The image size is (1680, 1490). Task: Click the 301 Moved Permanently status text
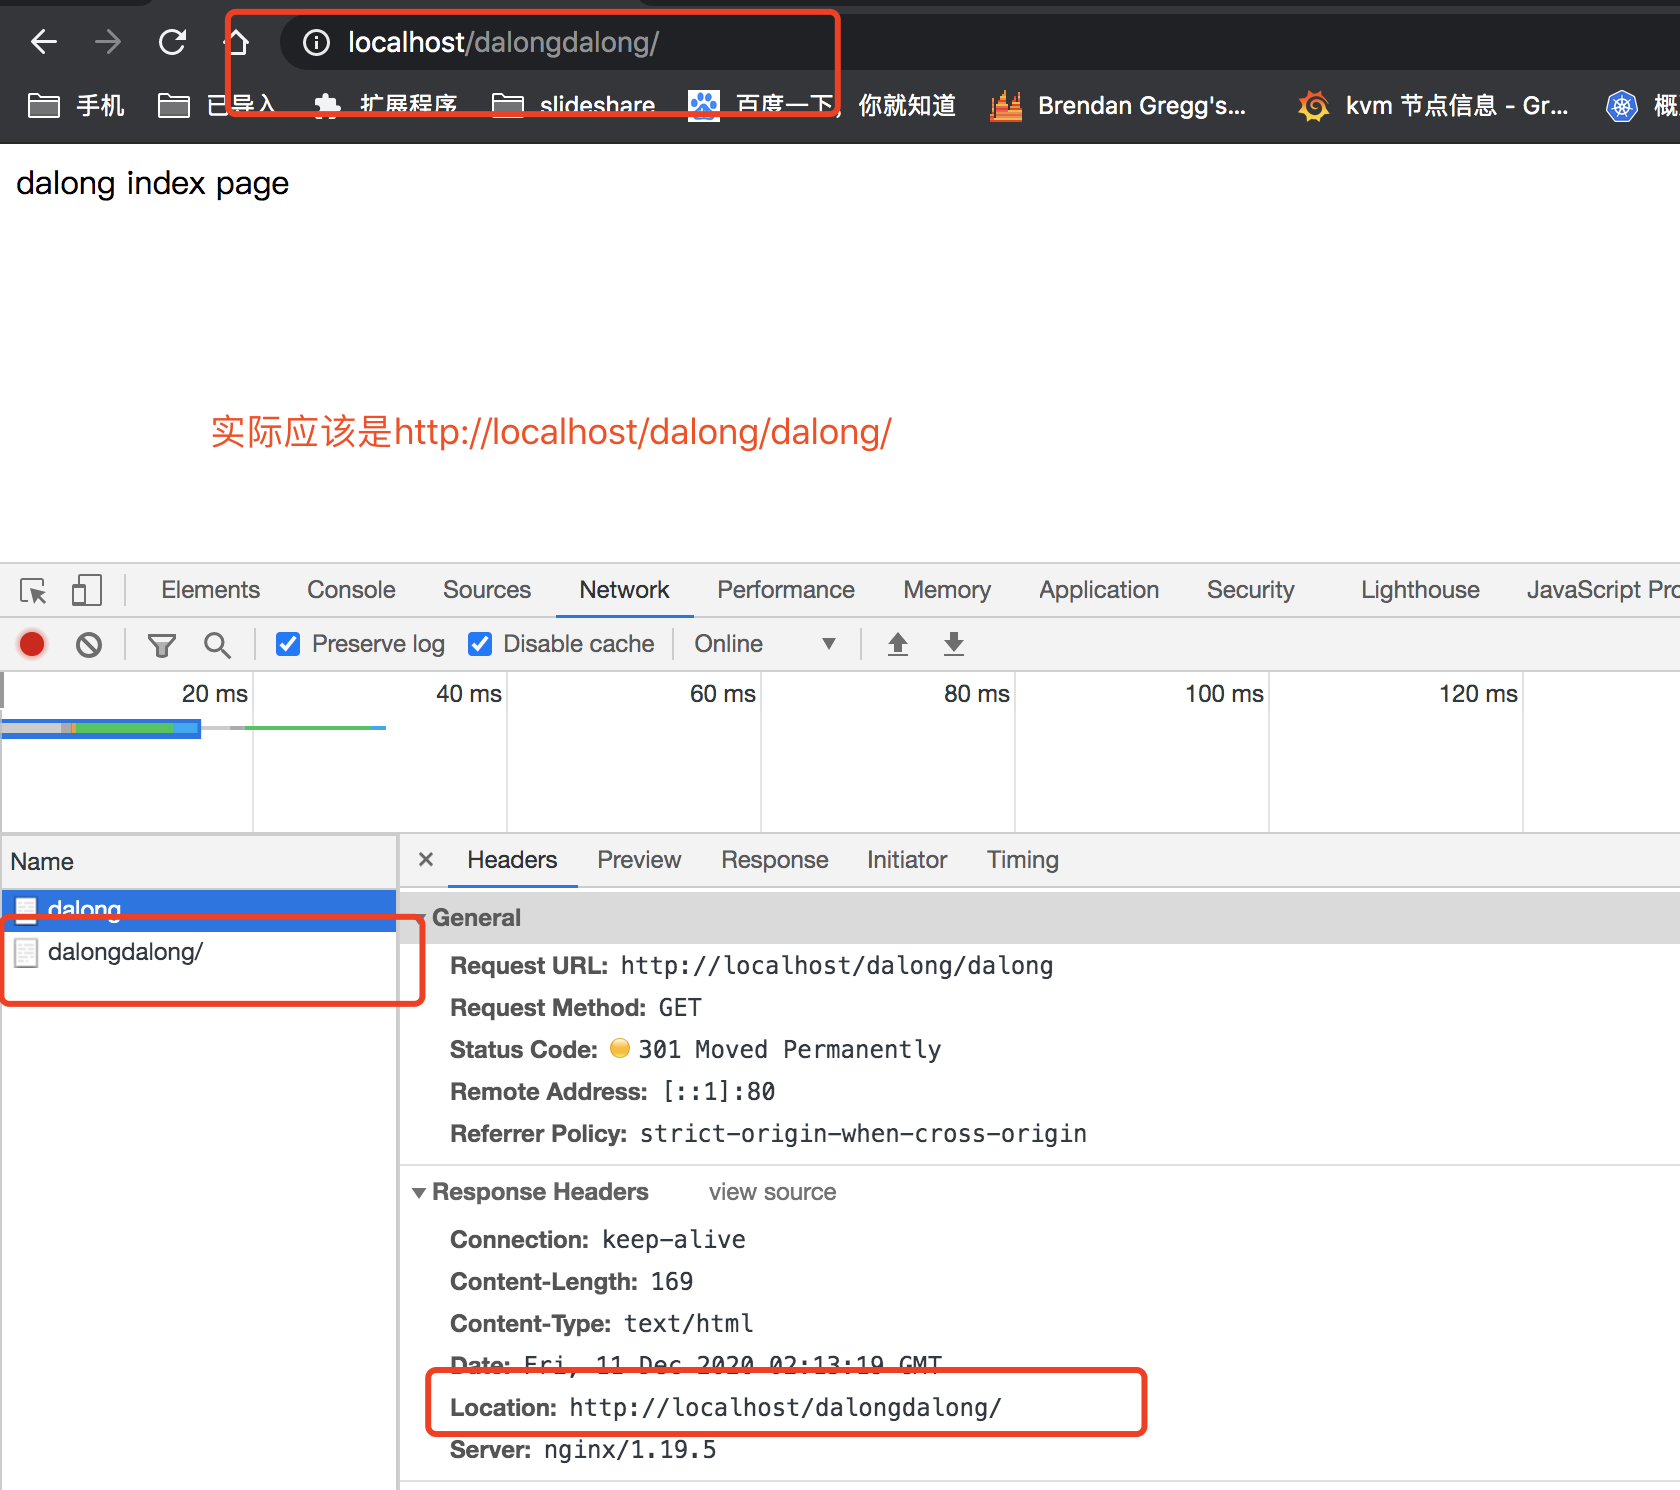pos(790,1050)
